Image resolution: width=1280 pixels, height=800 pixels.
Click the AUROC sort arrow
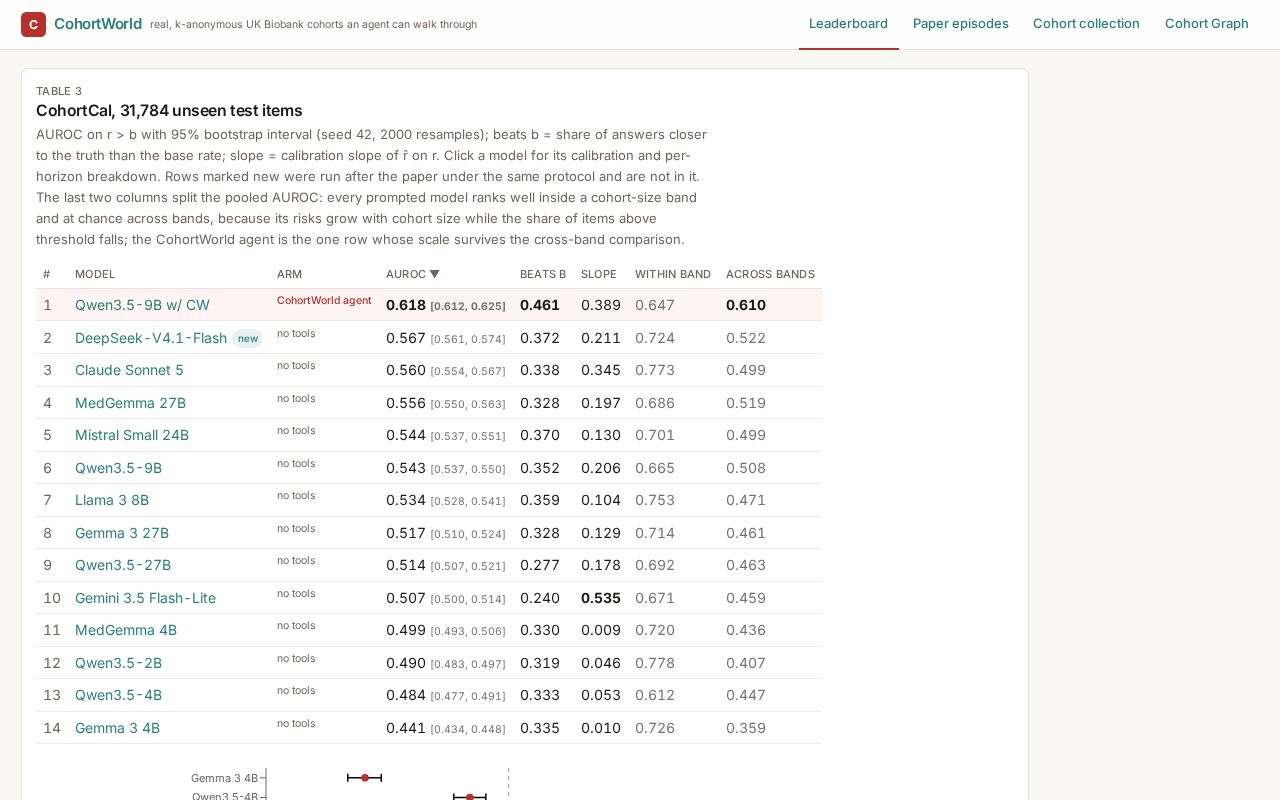point(434,274)
